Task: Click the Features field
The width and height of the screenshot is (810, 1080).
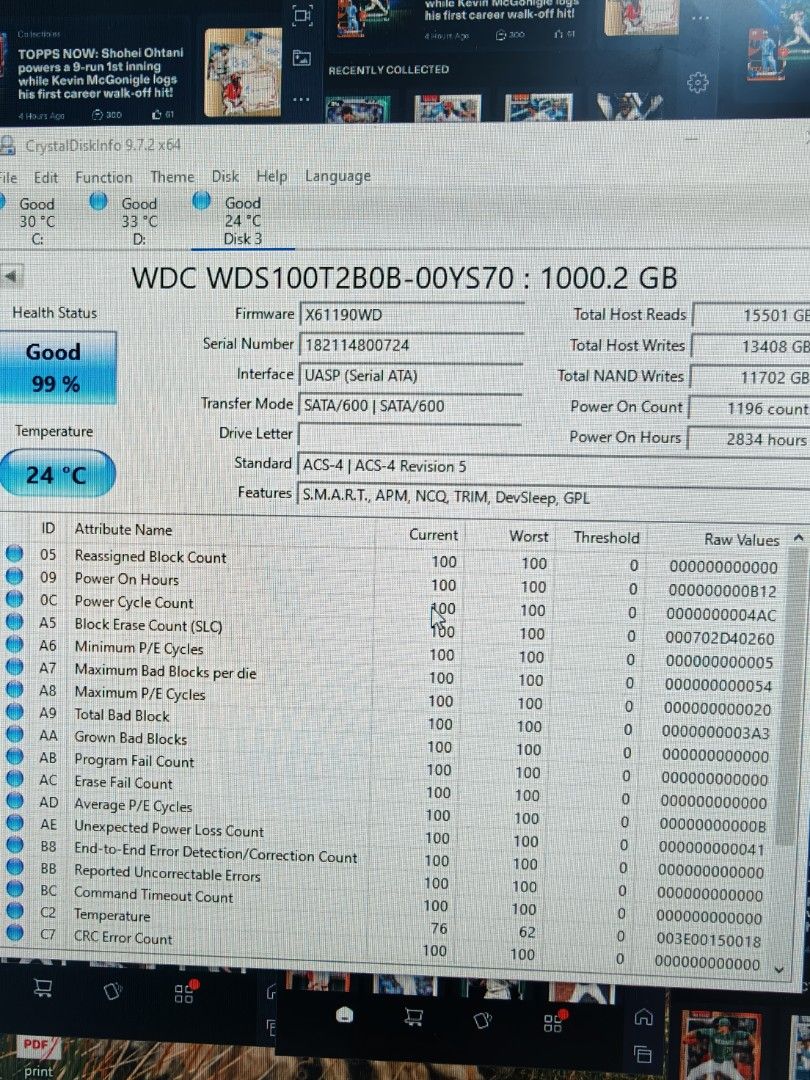Action: pos(554,497)
